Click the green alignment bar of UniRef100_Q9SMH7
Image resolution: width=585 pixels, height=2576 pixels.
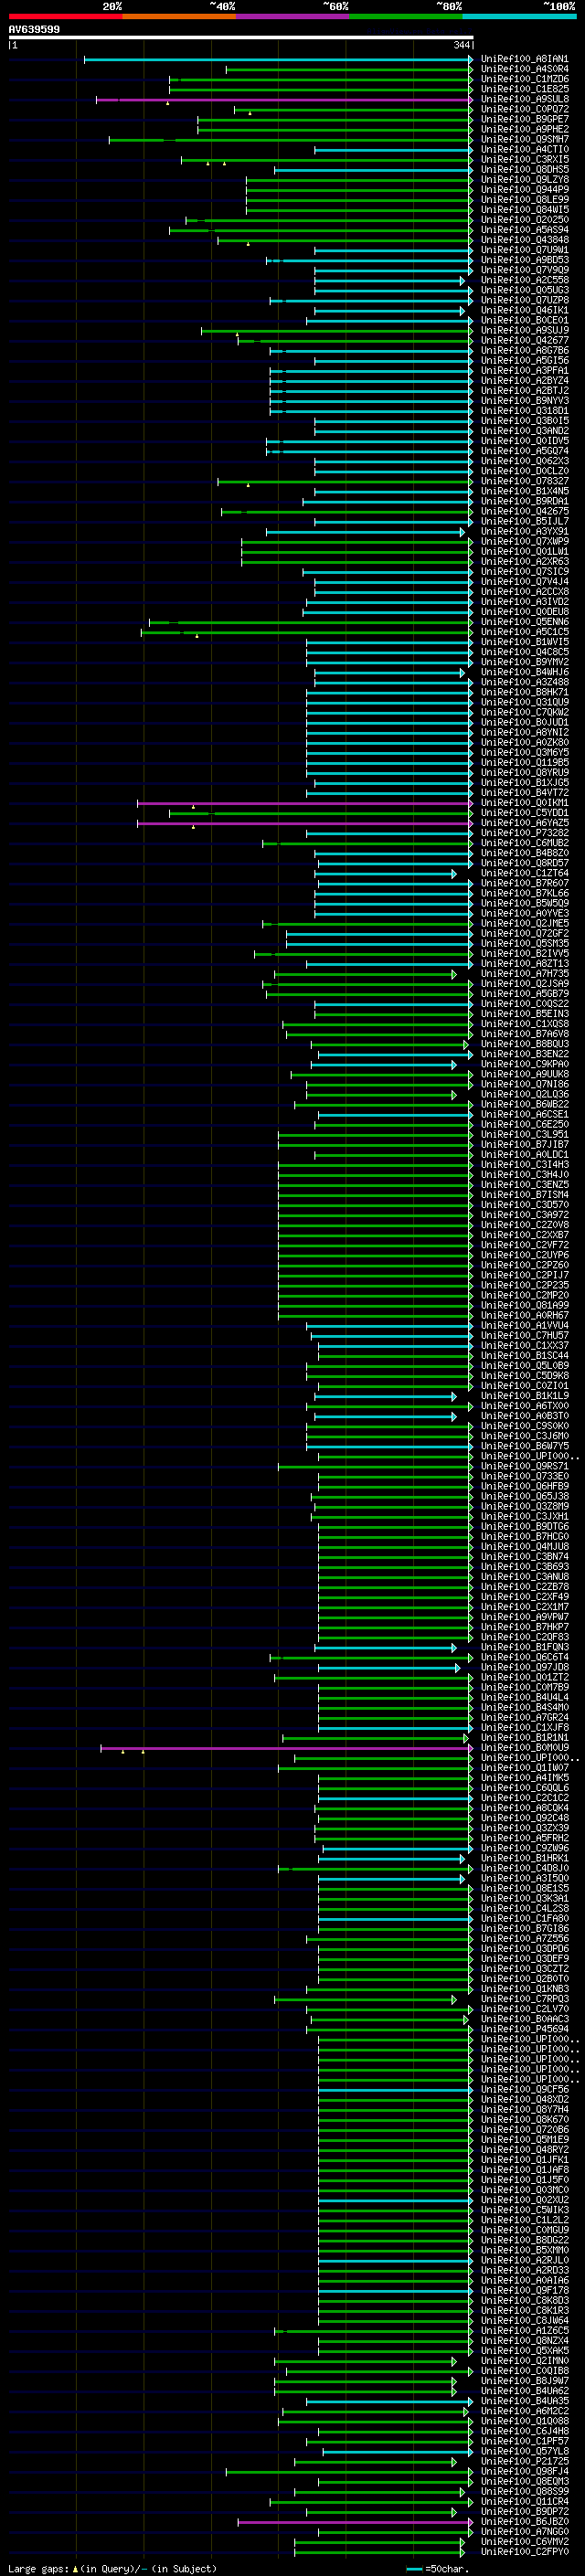(x=290, y=140)
